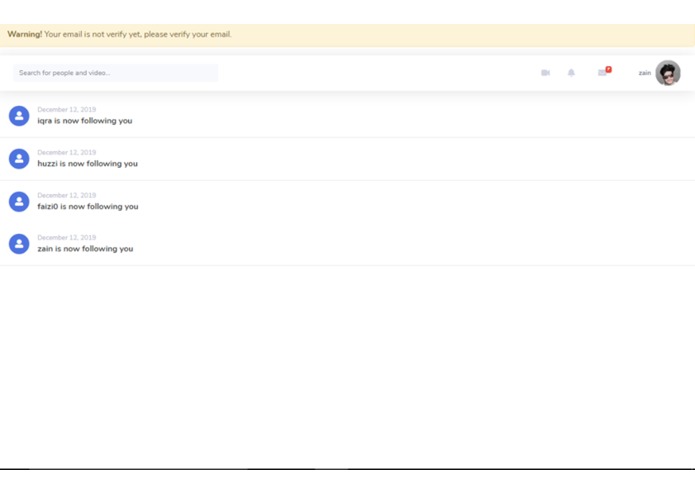The height and width of the screenshot is (494, 695).
Task: Click the date above zain's notification text
Action: tap(66, 237)
